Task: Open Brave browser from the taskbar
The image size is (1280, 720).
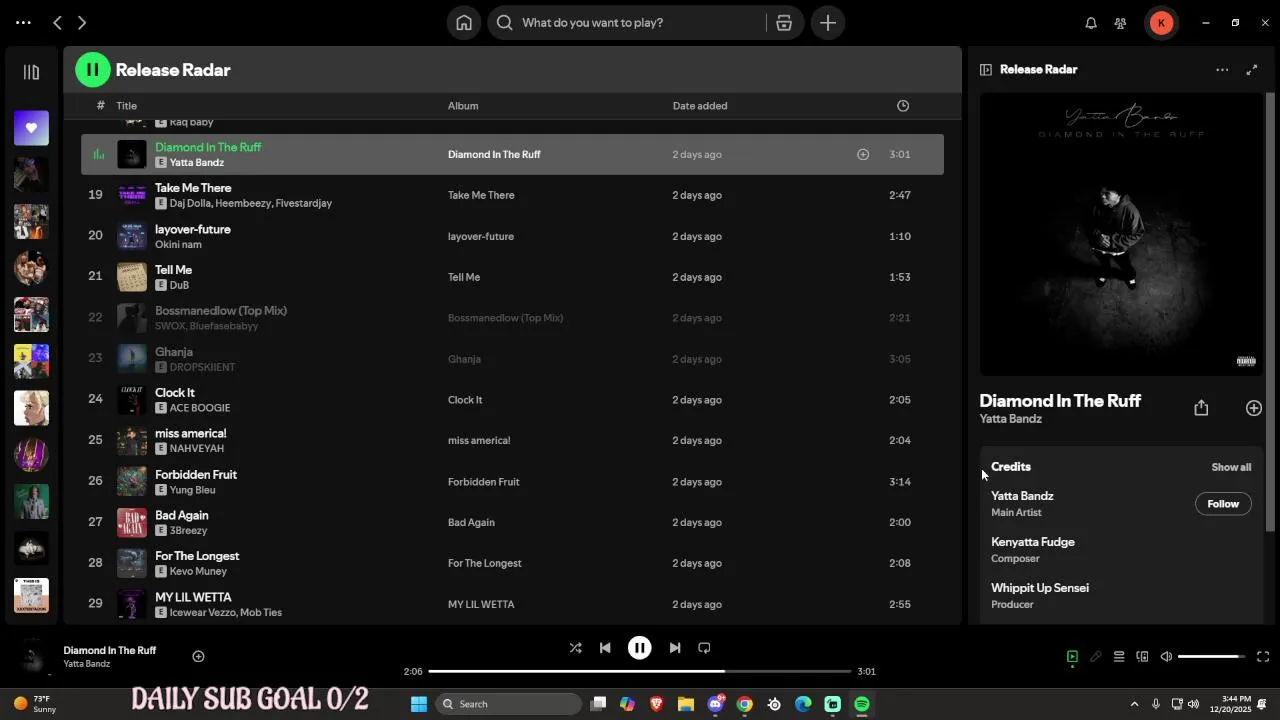Action: pyautogui.click(x=657, y=704)
